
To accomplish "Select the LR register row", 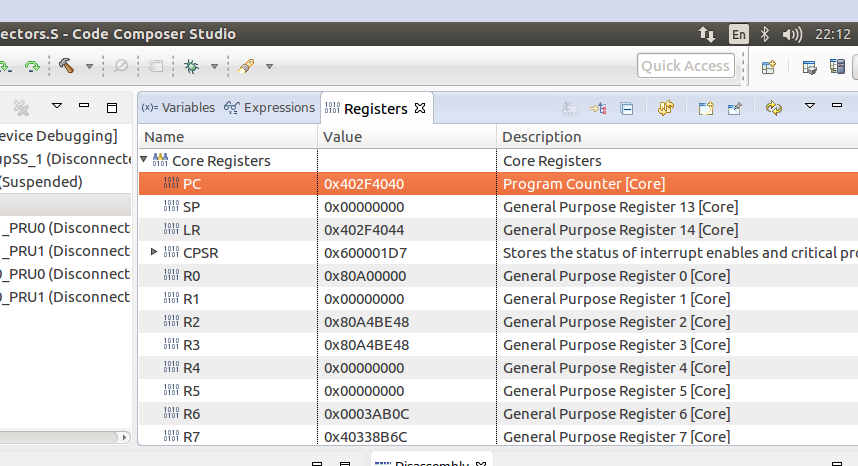I will [498, 230].
